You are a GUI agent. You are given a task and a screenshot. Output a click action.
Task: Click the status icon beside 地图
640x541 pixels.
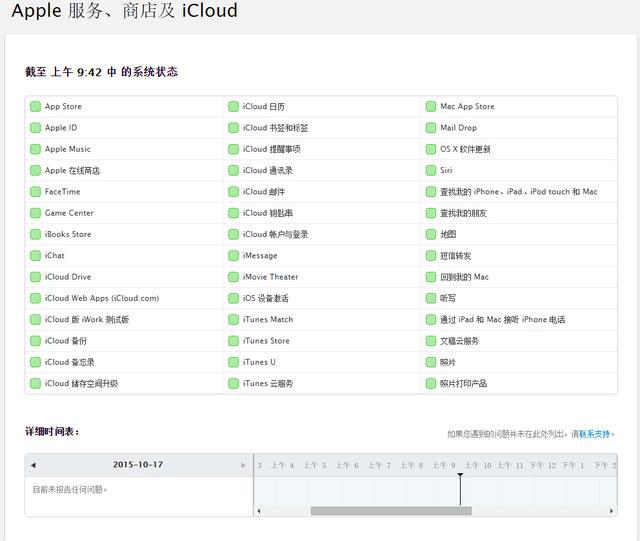point(431,234)
